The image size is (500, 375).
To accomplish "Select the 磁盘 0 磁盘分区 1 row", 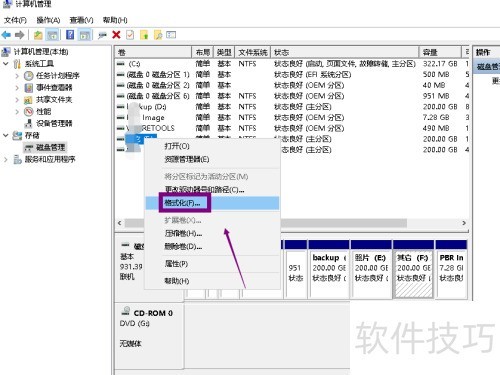I will pyautogui.click(x=292, y=74).
